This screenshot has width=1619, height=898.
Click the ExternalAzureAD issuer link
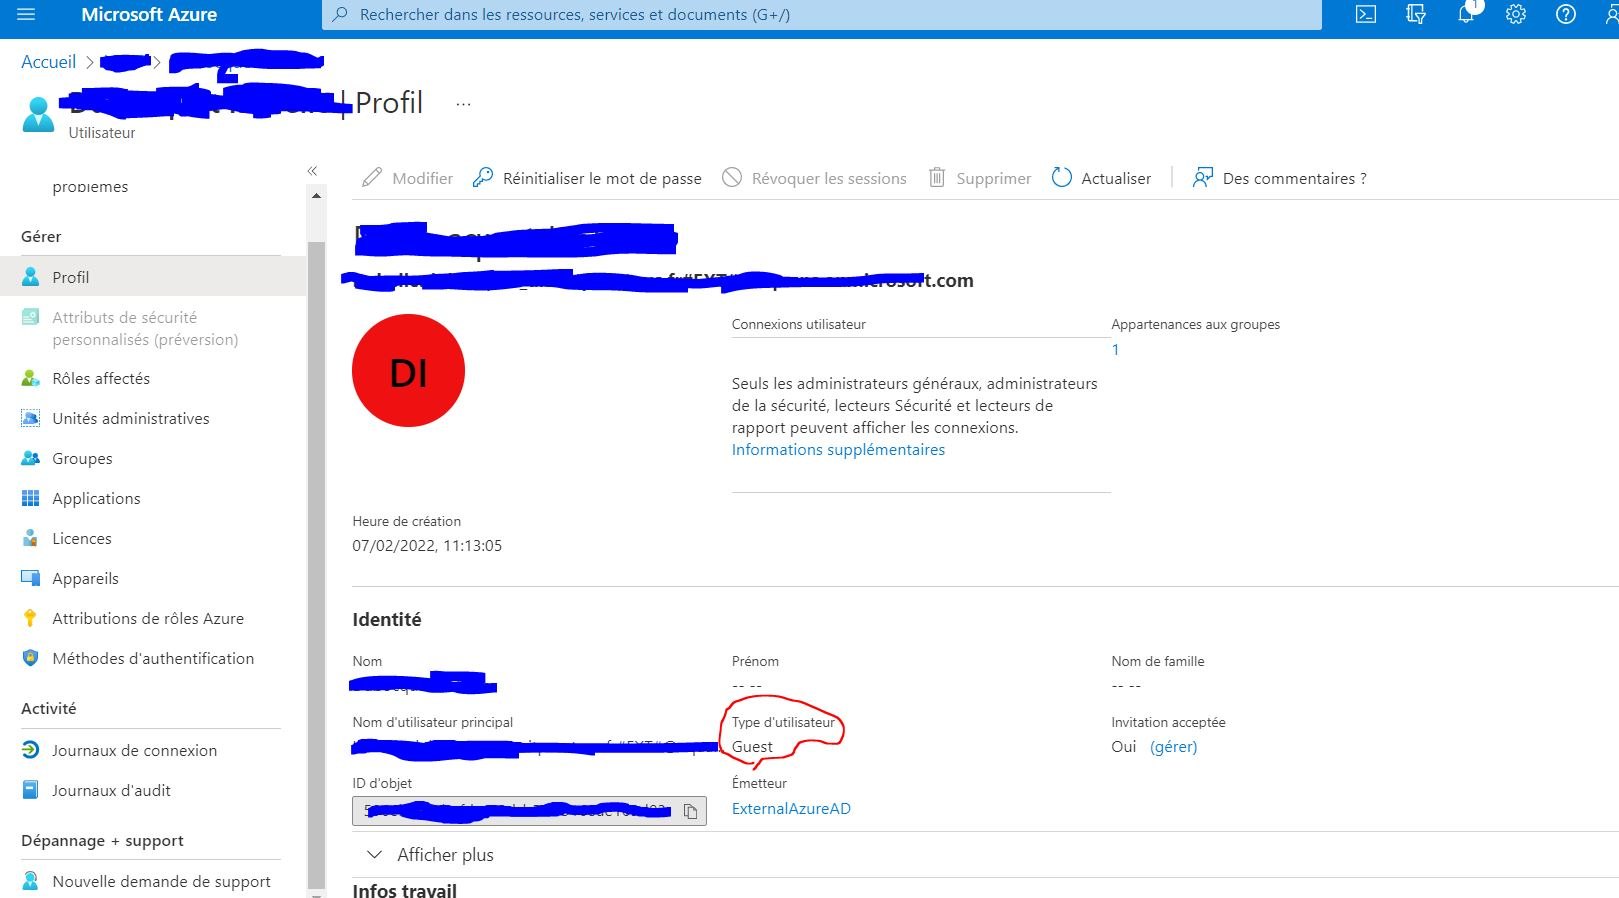click(x=791, y=809)
